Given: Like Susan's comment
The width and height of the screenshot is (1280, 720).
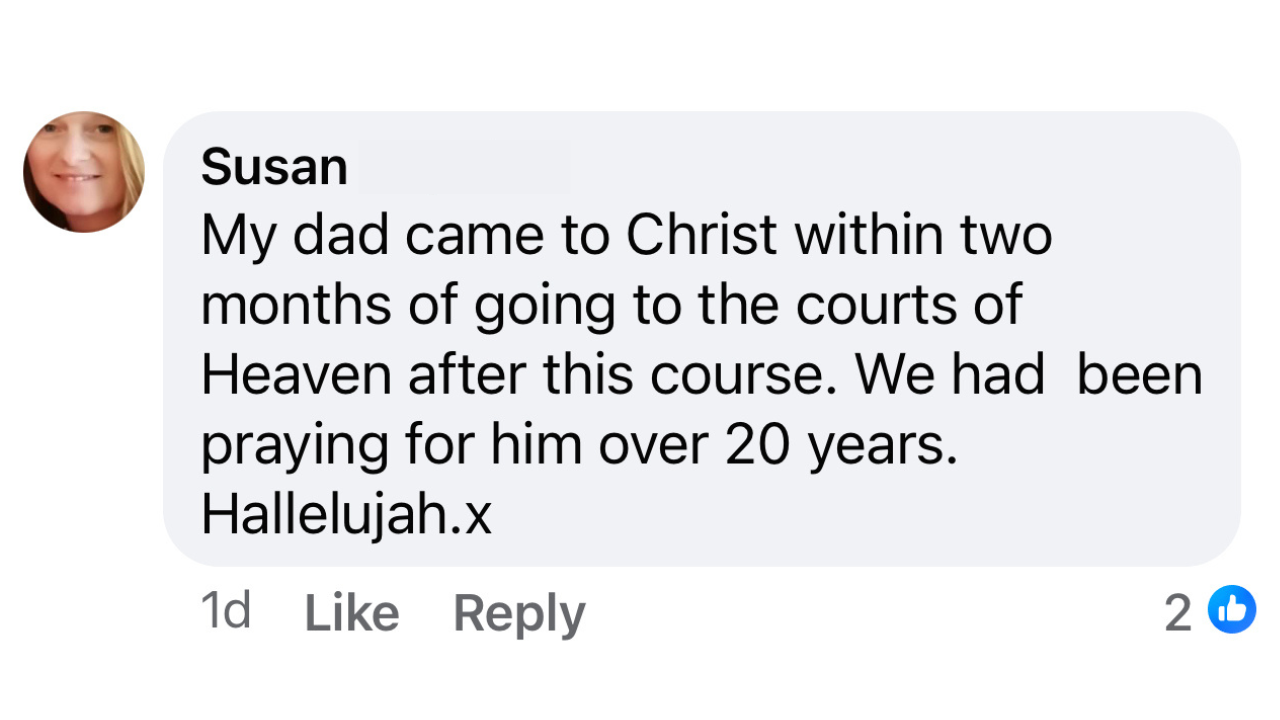Looking at the screenshot, I should (x=351, y=612).
